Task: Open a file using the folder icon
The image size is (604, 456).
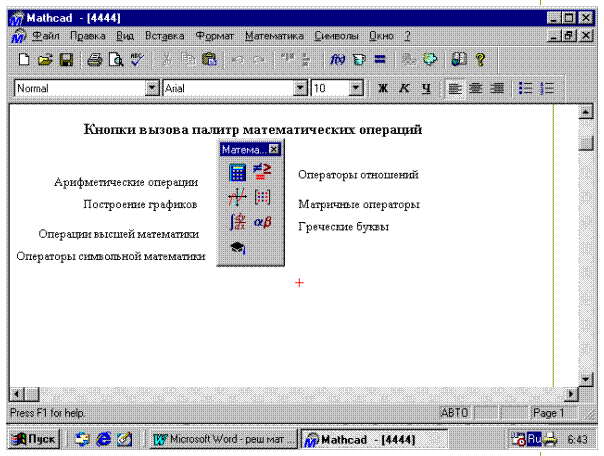Action: pyautogui.click(x=45, y=60)
